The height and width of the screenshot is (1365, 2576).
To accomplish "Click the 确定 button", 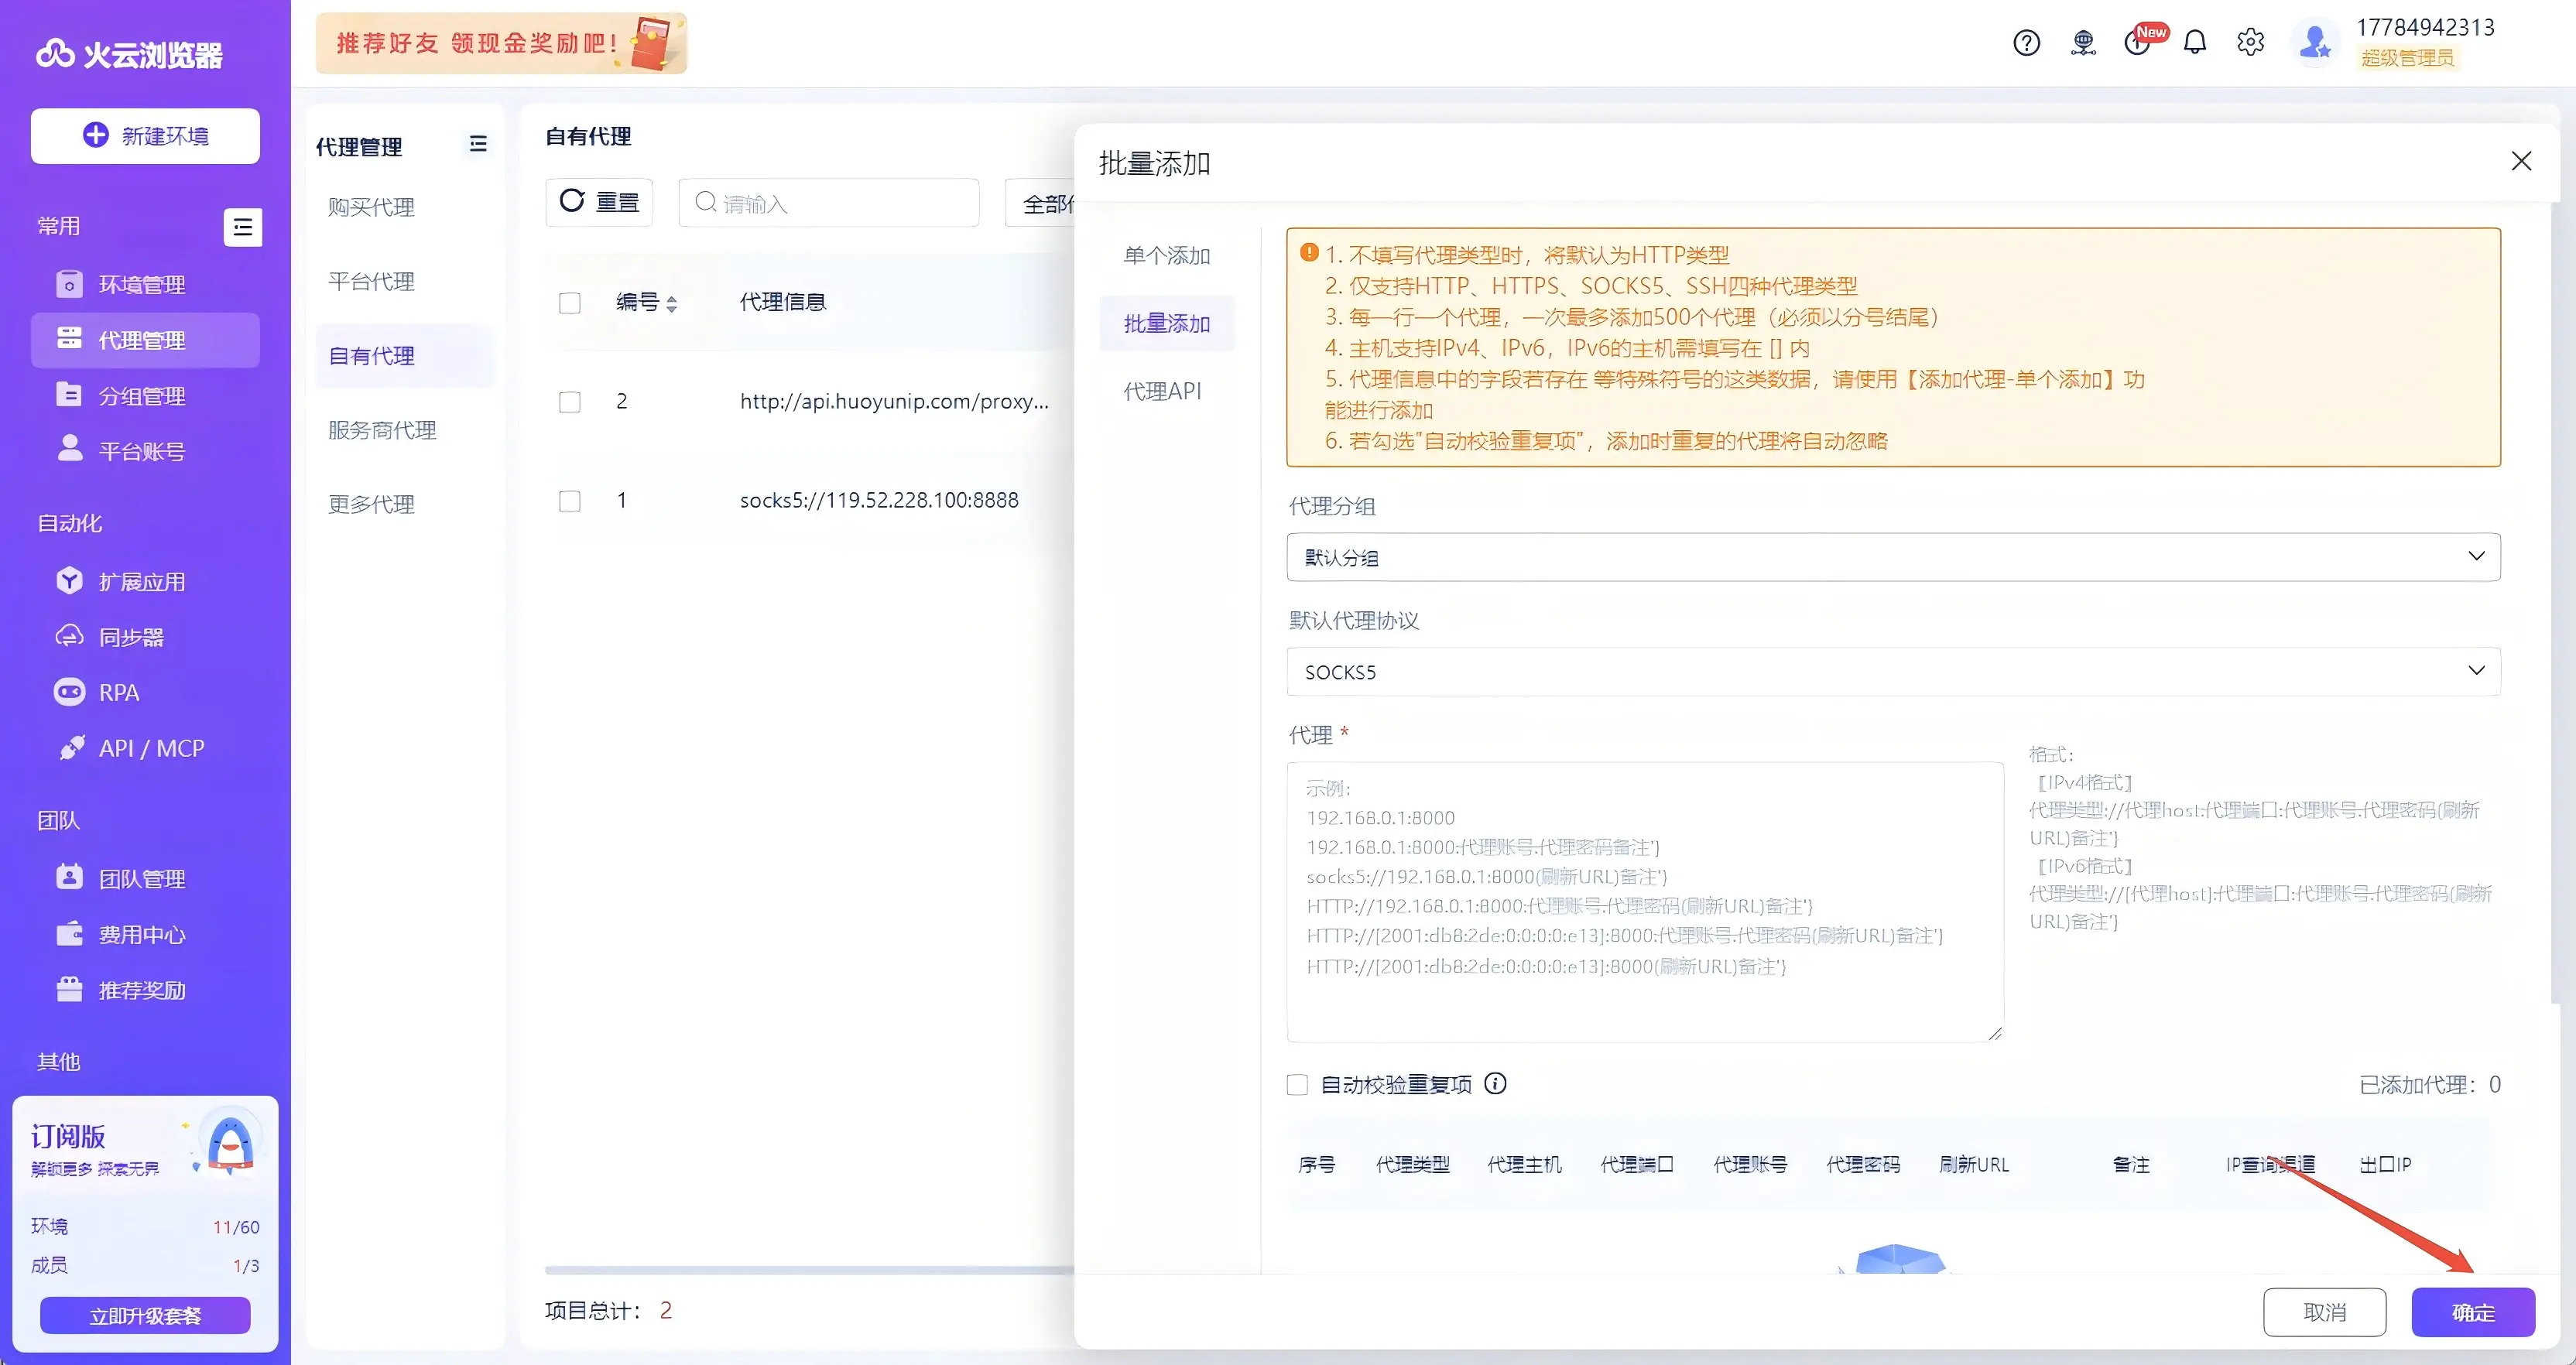I will click(x=2472, y=1312).
